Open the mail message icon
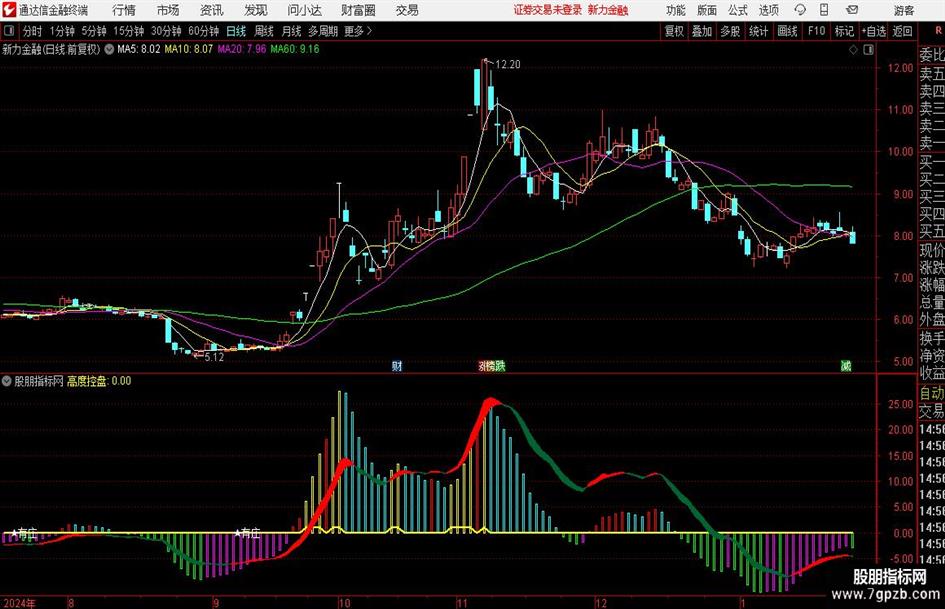 (852, 10)
